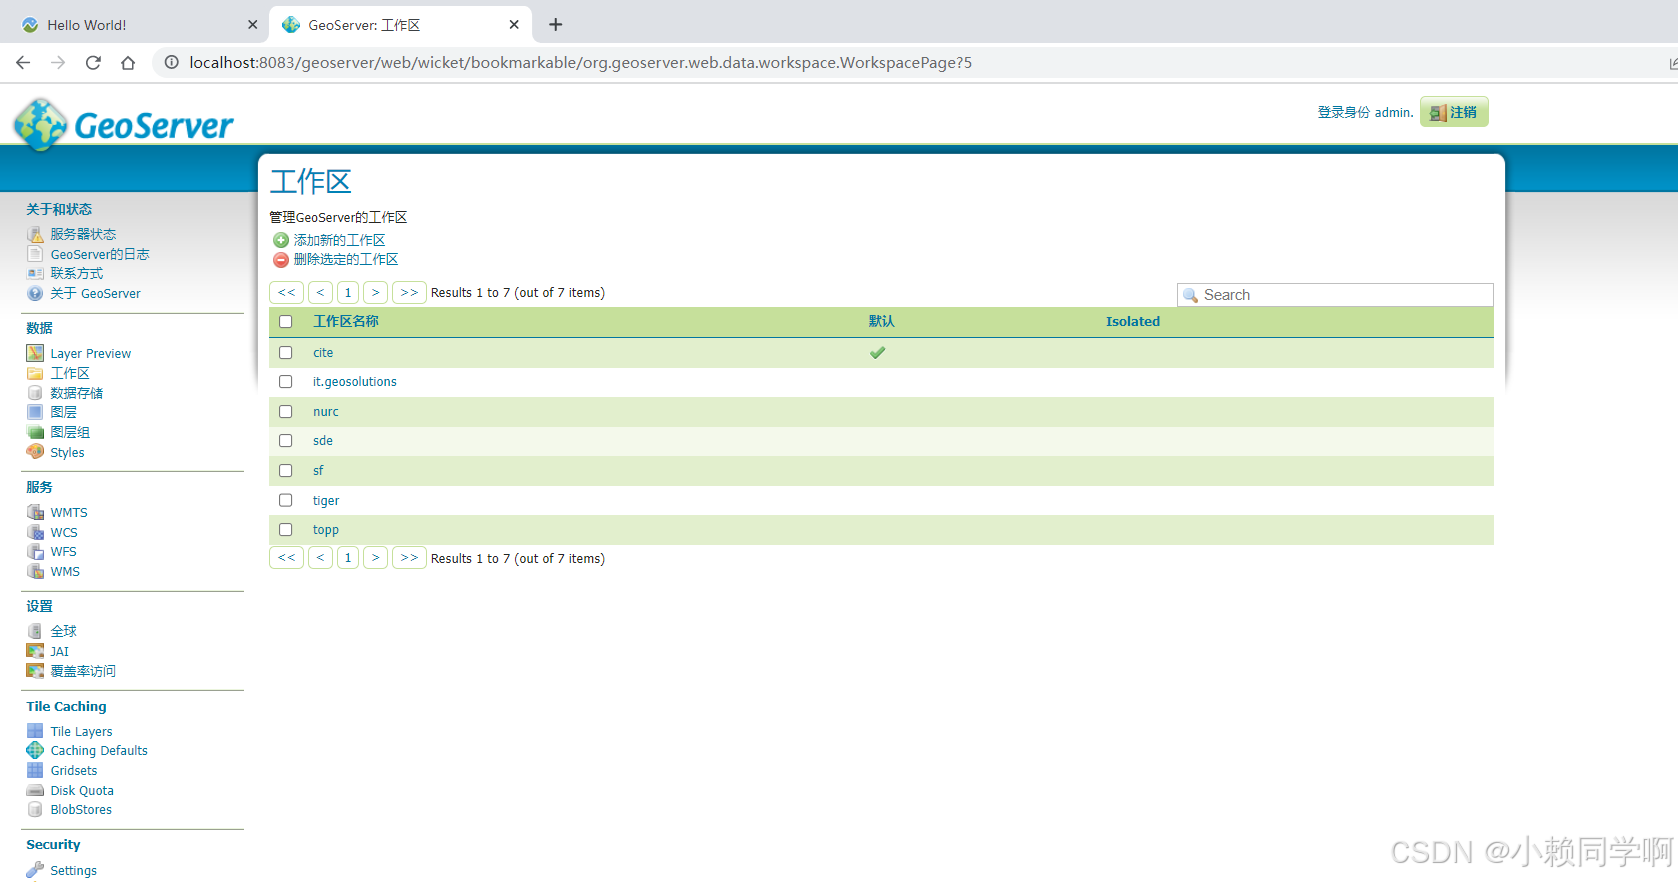Click the 图层组 layer group icon
The height and width of the screenshot is (882, 1678).
[x=35, y=432]
